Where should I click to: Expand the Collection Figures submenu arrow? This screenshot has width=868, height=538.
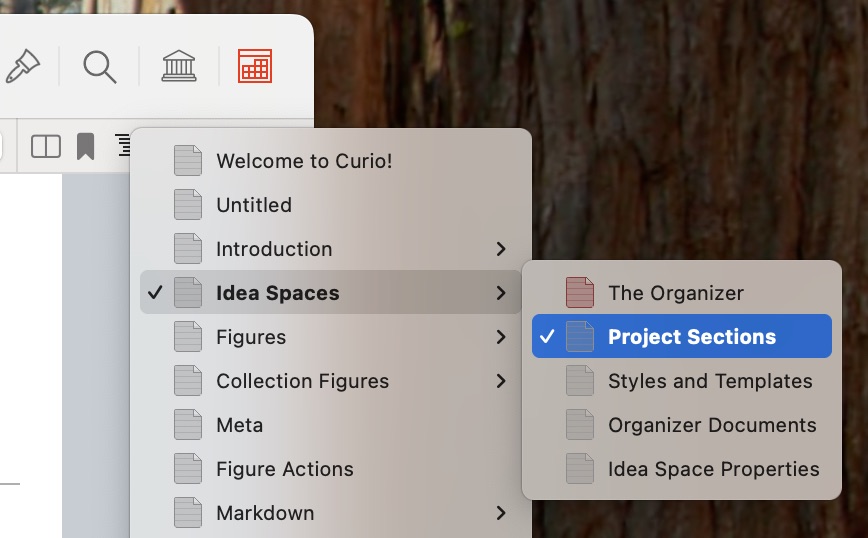501,381
